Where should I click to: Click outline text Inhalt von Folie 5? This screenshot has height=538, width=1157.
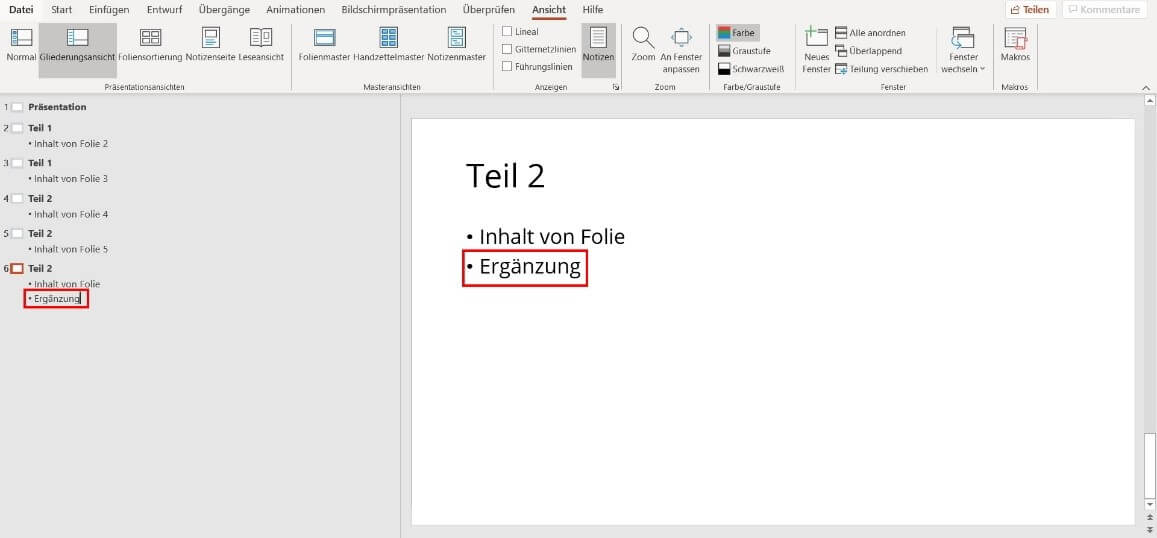(x=71, y=249)
